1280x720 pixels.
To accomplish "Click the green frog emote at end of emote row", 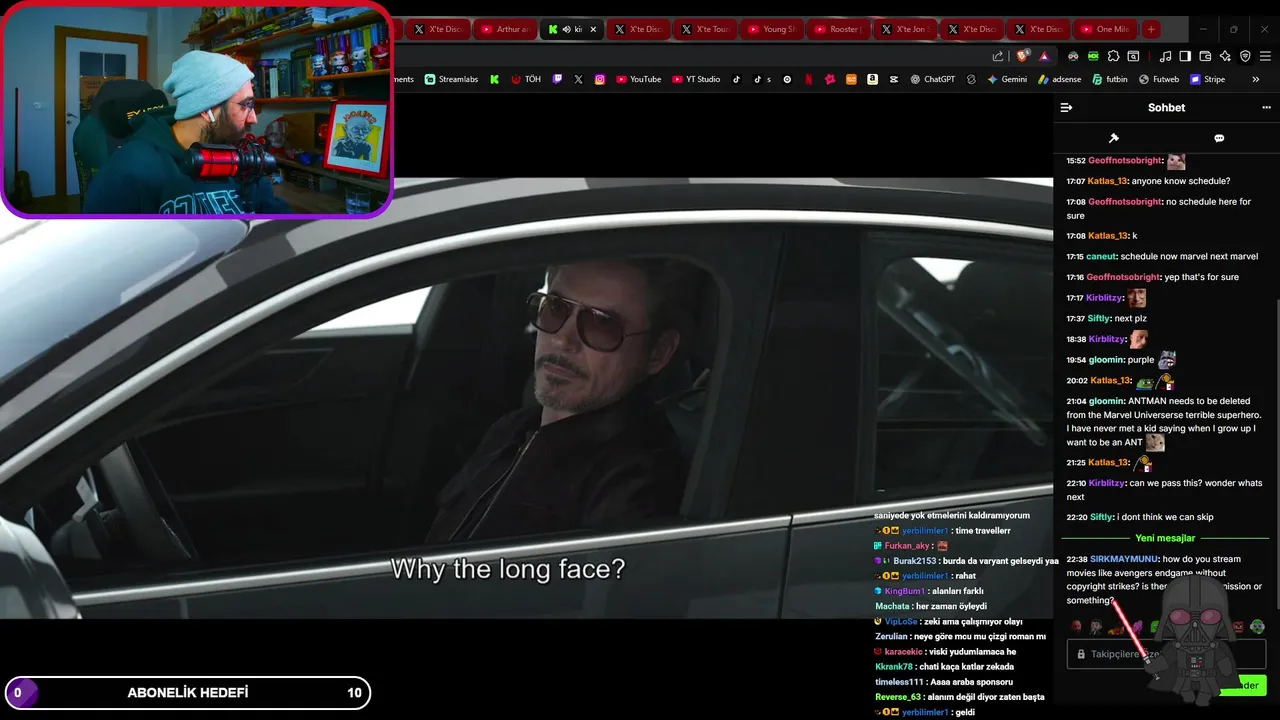I will [1257, 627].
